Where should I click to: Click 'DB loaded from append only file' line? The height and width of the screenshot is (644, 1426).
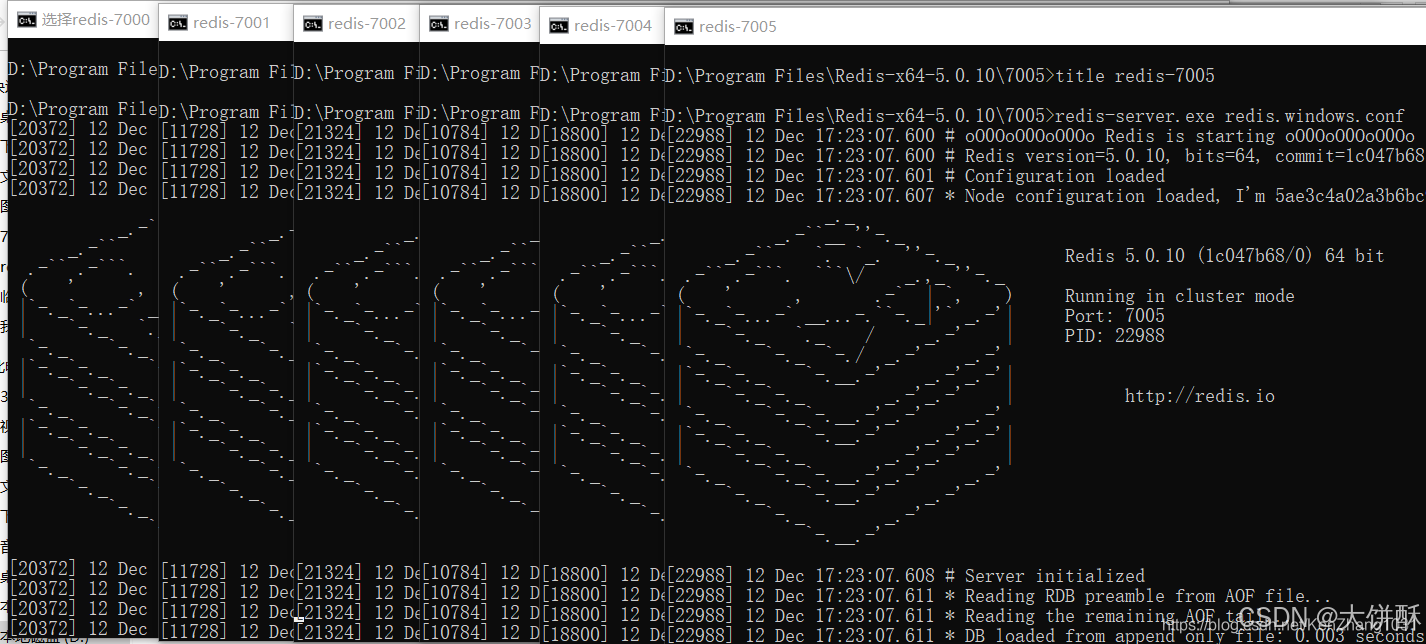tap(1045, 635)
